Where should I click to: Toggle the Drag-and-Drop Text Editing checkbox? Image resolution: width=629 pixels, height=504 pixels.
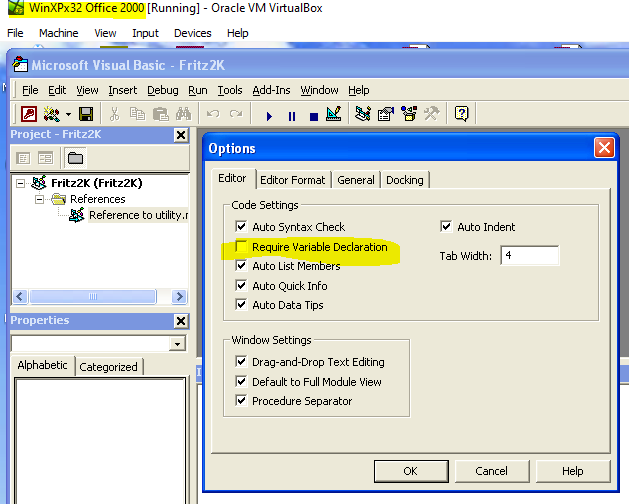click(x=241, y=362)
